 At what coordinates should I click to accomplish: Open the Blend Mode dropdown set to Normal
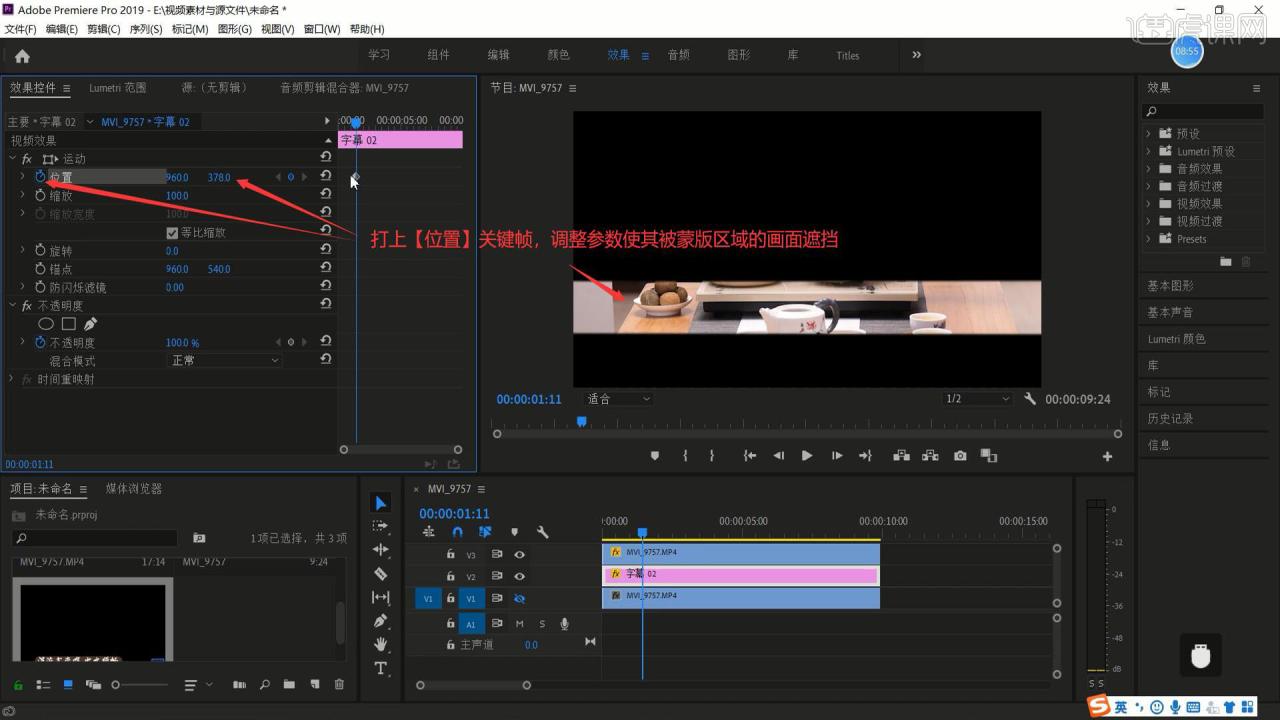click(x=224, y=360)
